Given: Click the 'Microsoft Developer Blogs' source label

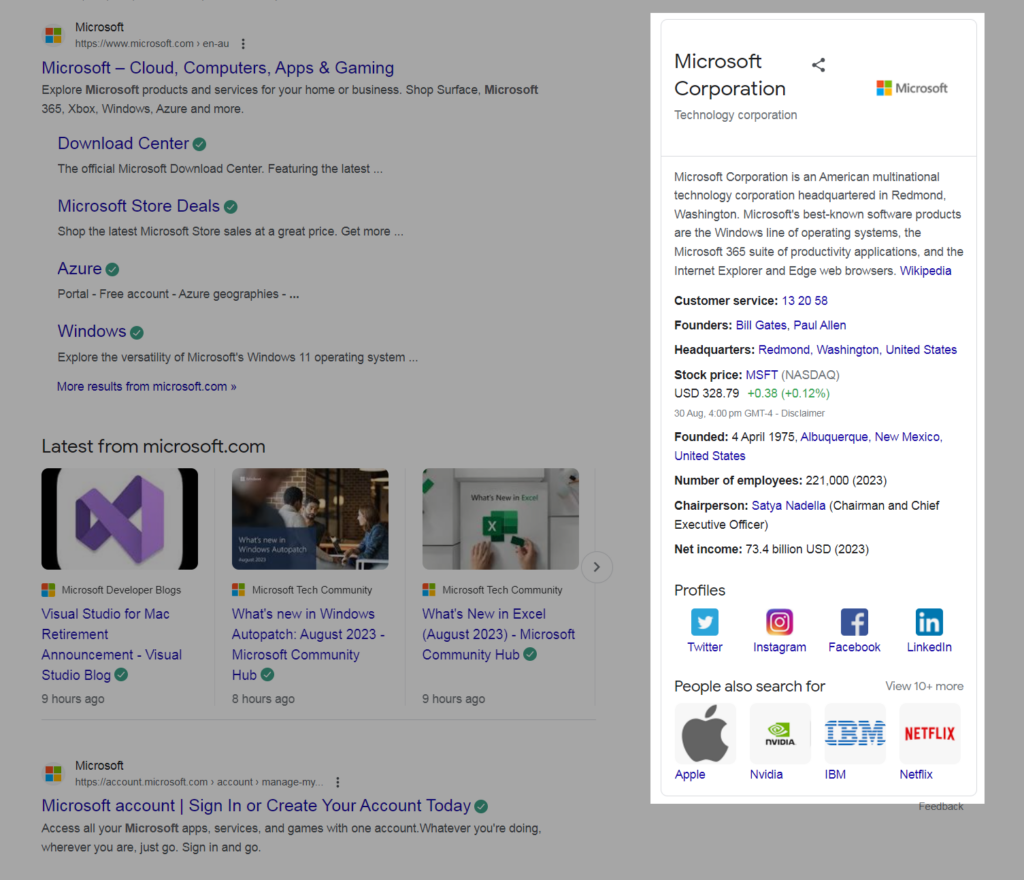Looking at the screenshot, I should pyautogui.click(x=121, y=590).
